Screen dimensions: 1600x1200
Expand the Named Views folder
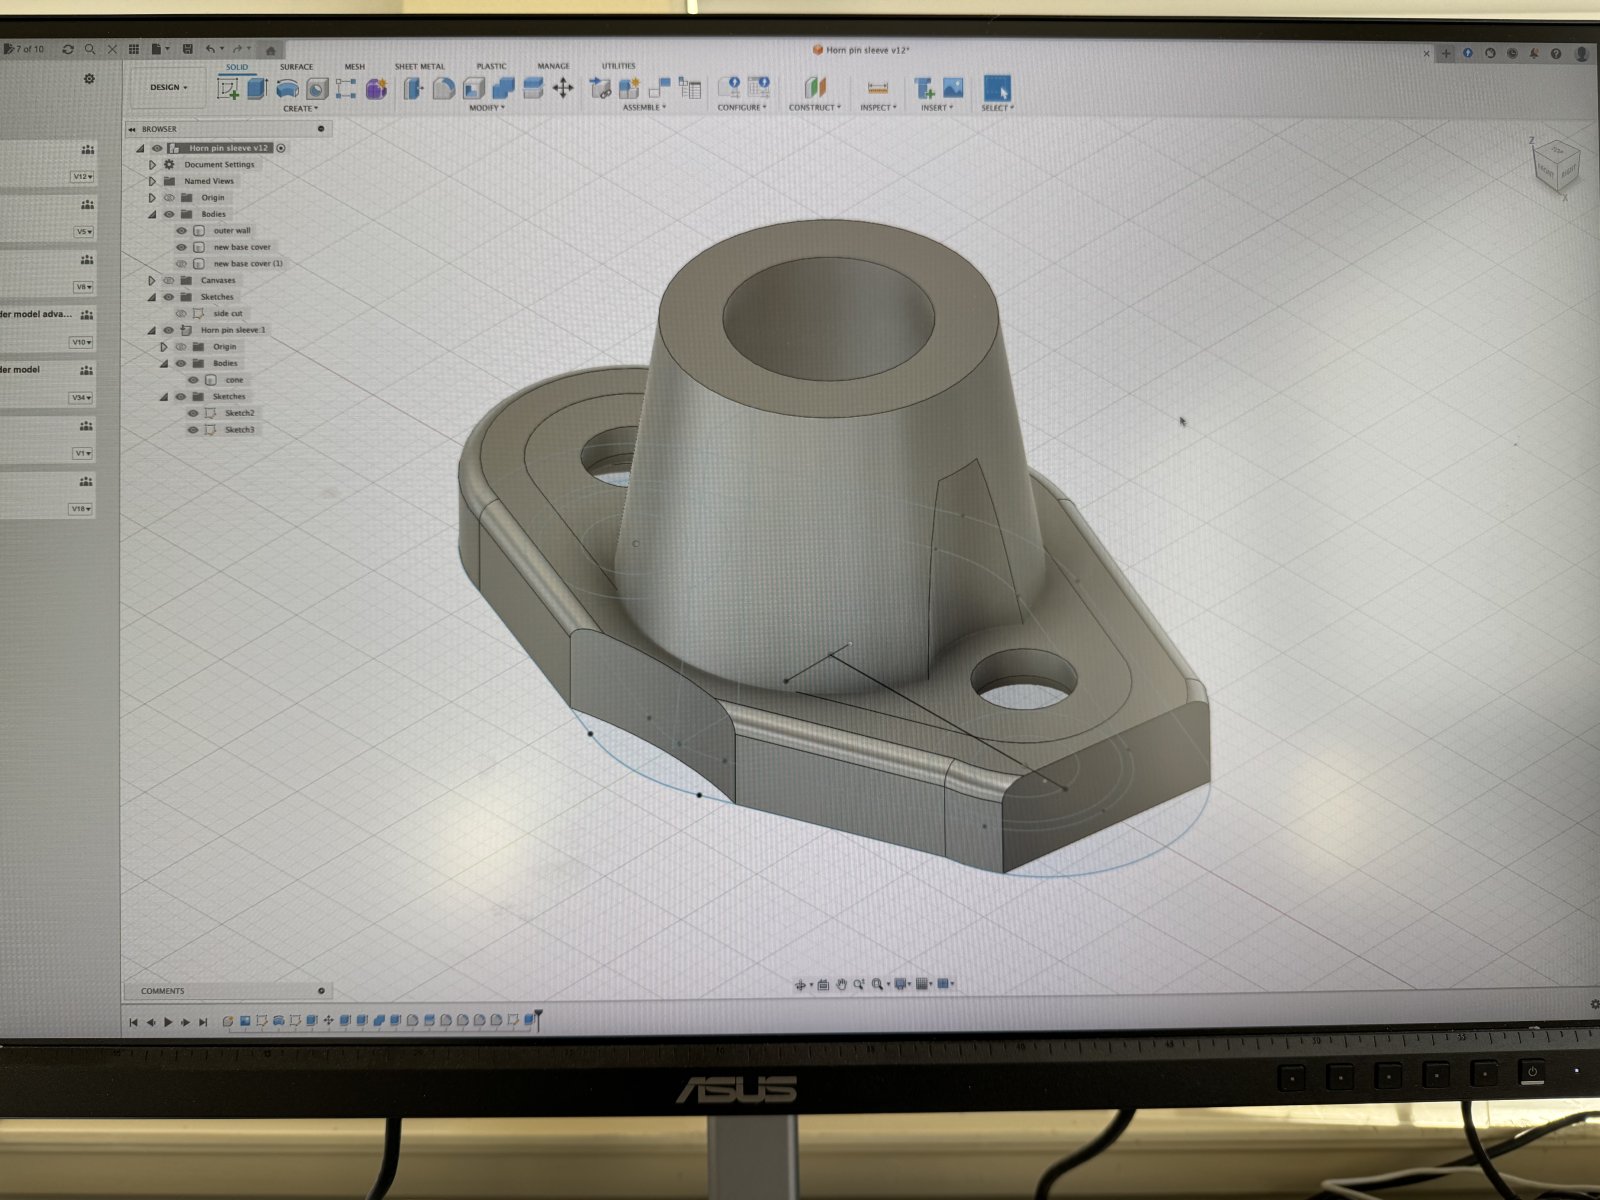tap(152, 181)
